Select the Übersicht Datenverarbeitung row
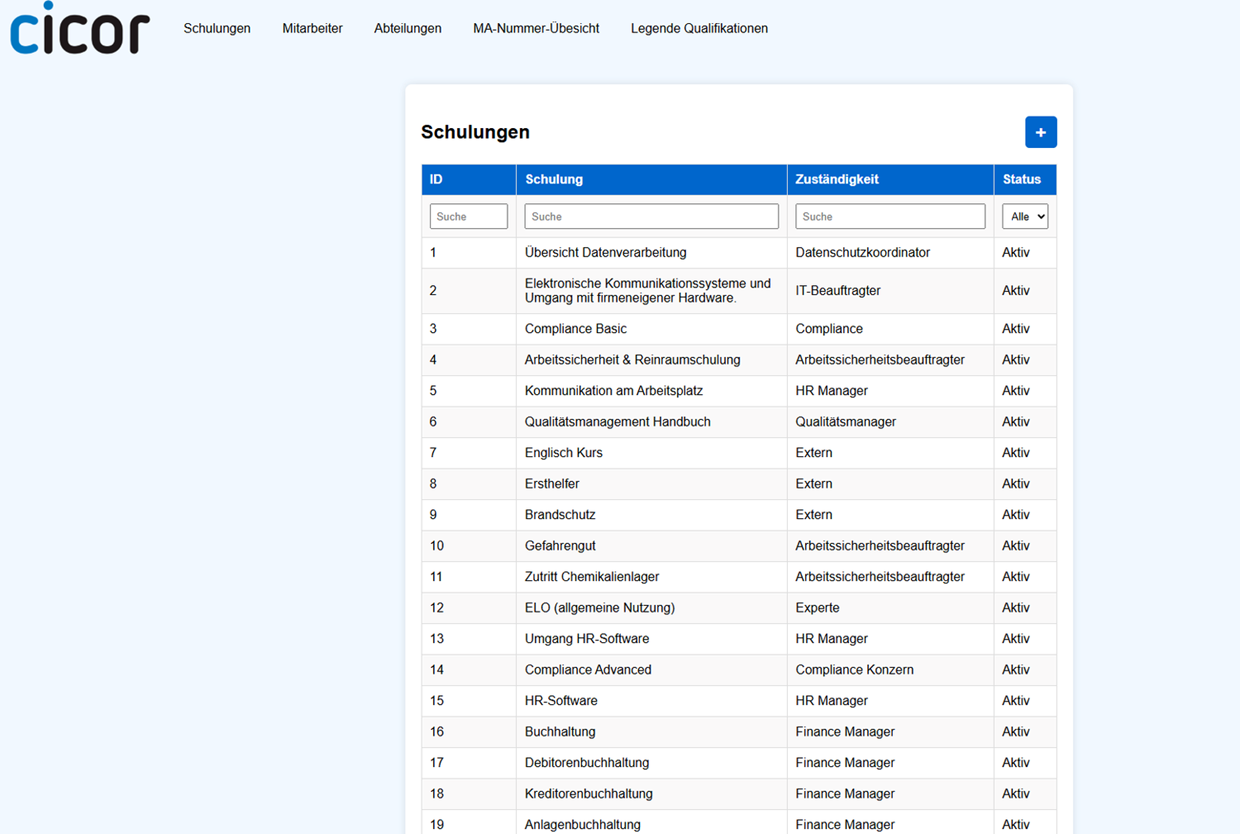This screenshot has width=1240, height=834. coord(605,252)
